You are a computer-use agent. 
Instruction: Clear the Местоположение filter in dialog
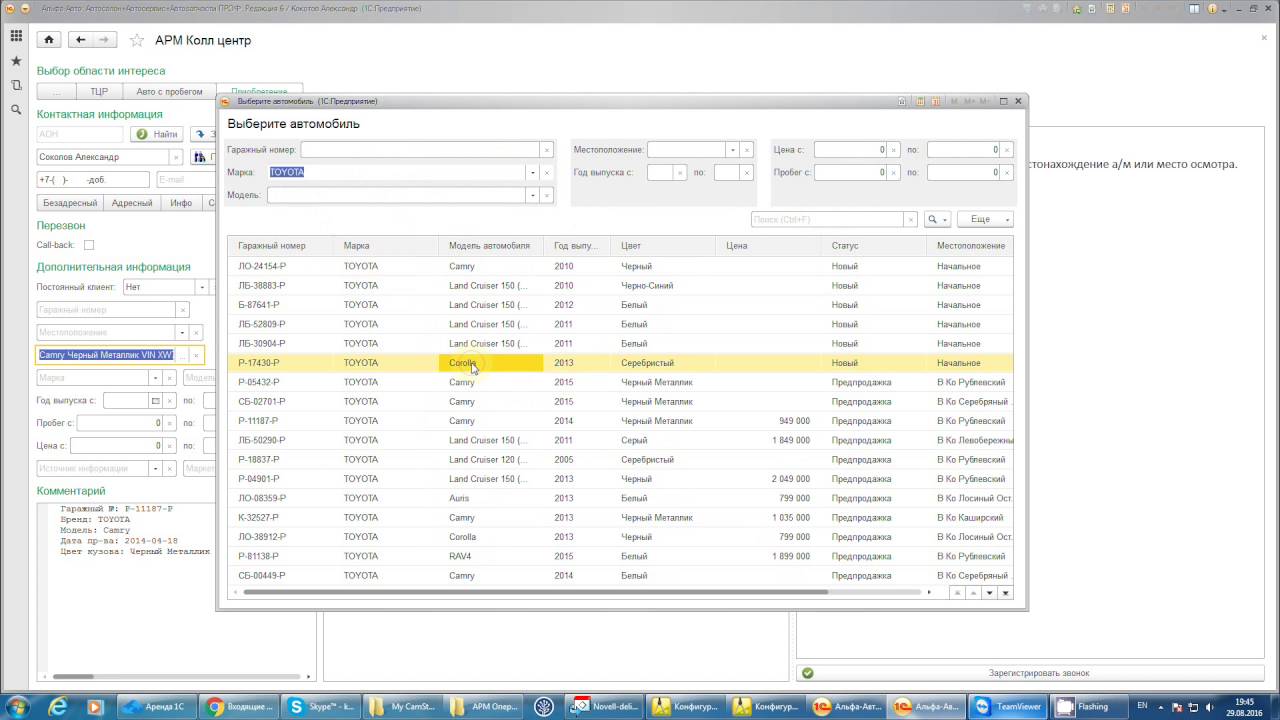point(747,150)
